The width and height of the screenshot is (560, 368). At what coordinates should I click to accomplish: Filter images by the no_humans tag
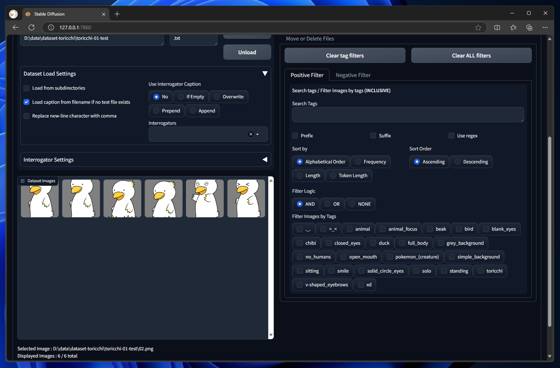(314, 257)
